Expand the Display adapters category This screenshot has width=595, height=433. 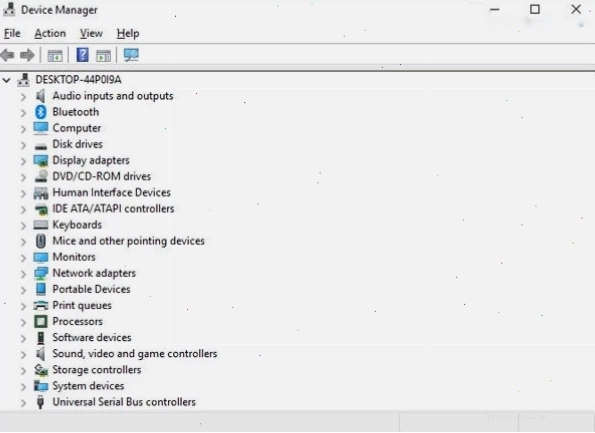[24, 161]
